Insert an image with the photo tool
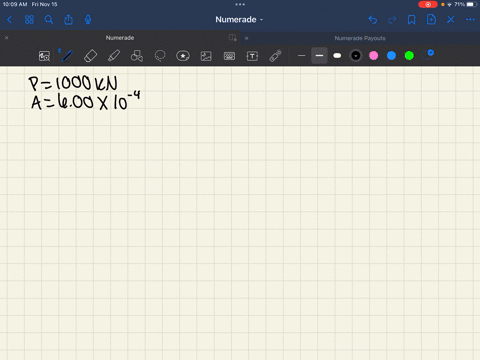 click(206, 56)
